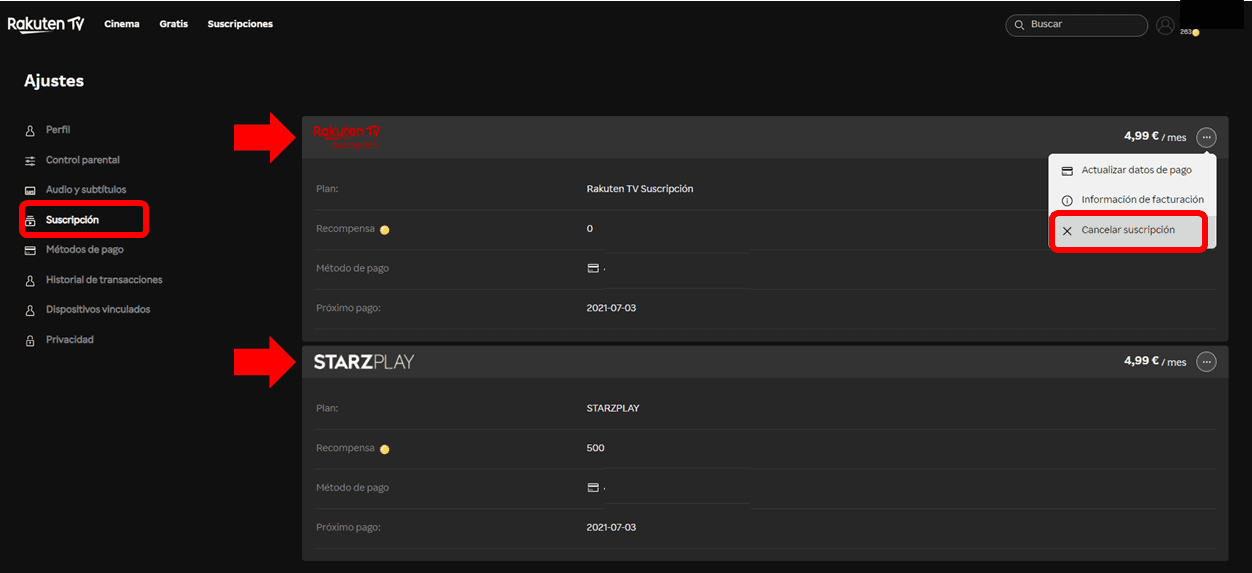Click the Historial de transacciones icon

(30, 281)
